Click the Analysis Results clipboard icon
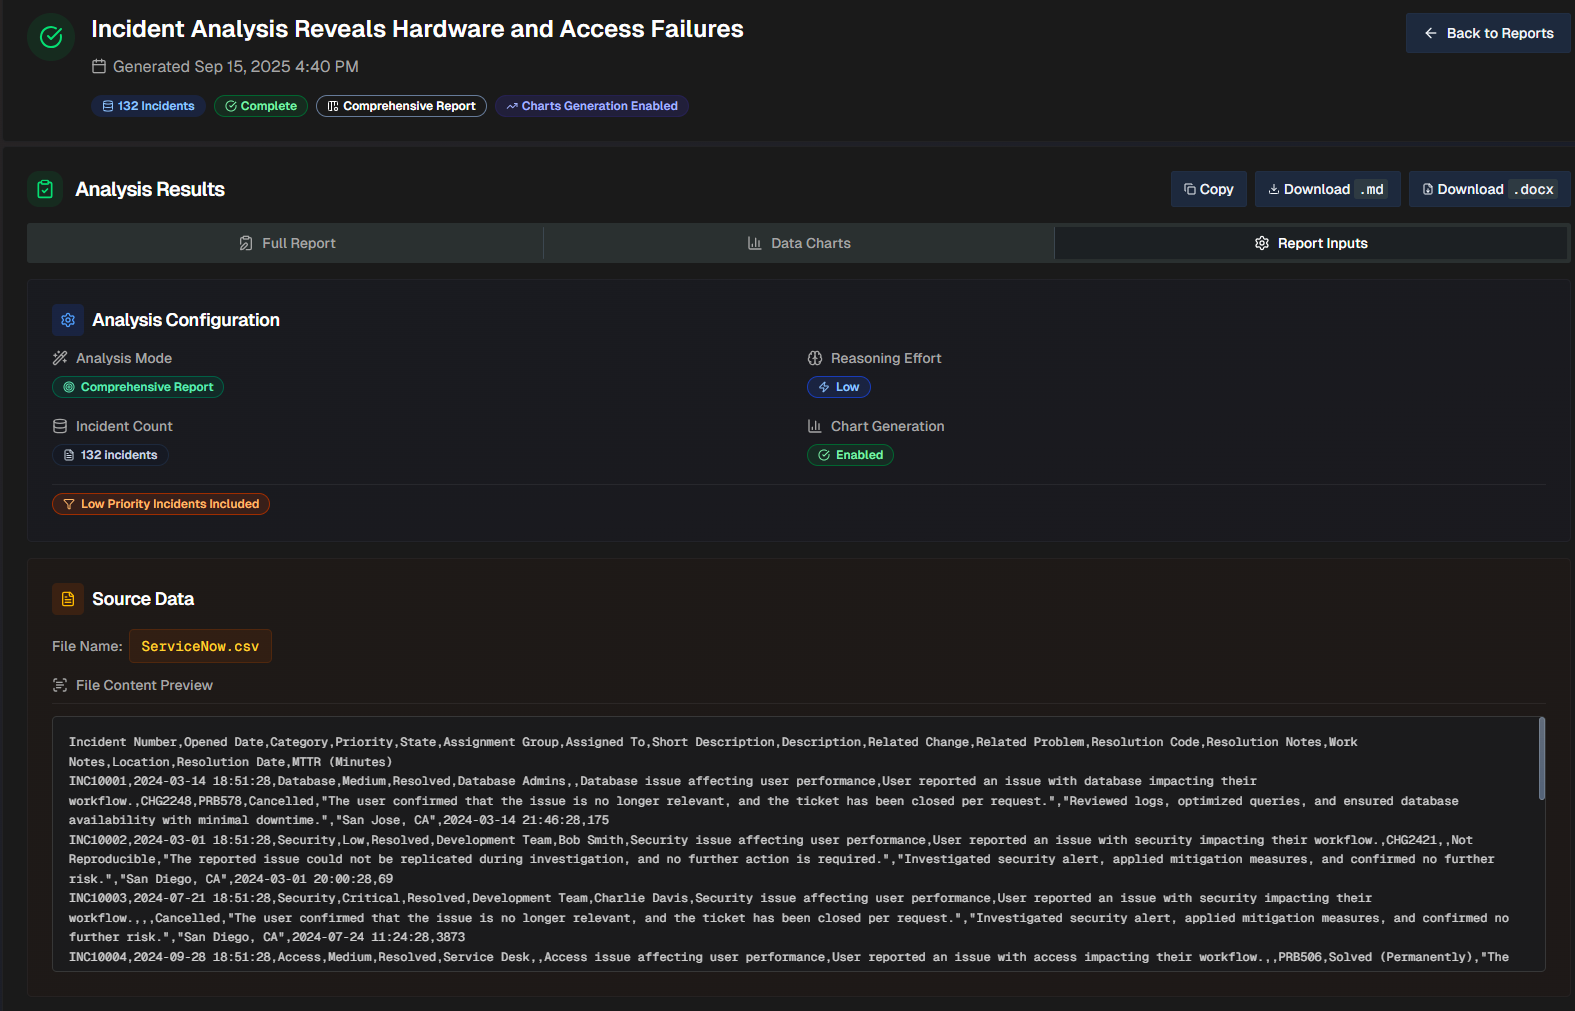Viewport: 1575px width, 1011px height. (x=45, y=189)
